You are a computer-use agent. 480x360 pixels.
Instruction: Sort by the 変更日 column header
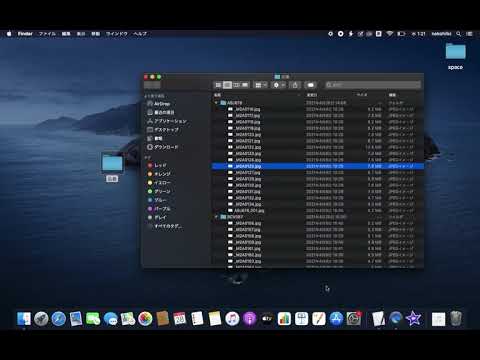pos(312,95)
